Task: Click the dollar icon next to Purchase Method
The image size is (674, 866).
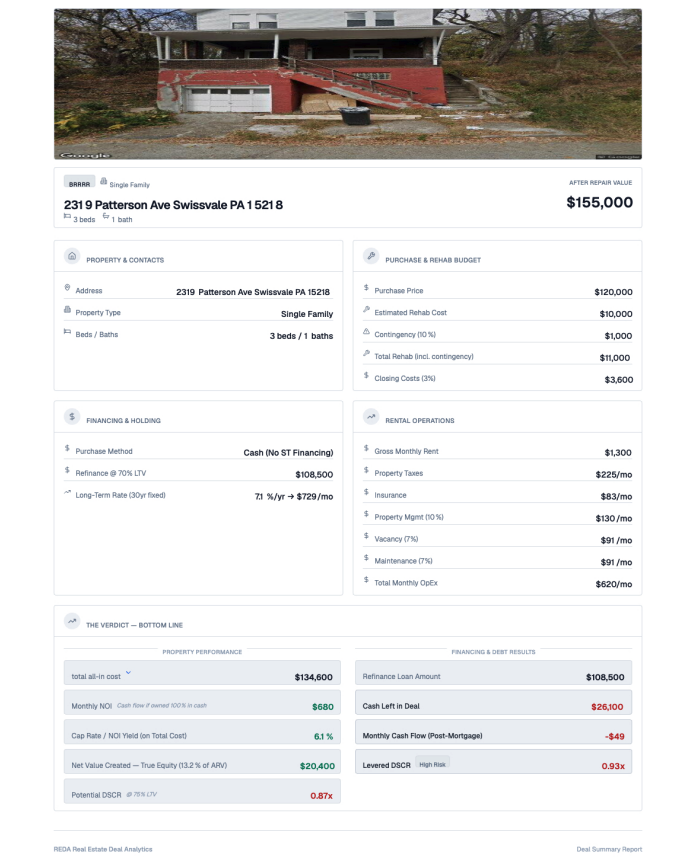Action: pos(67,448)
